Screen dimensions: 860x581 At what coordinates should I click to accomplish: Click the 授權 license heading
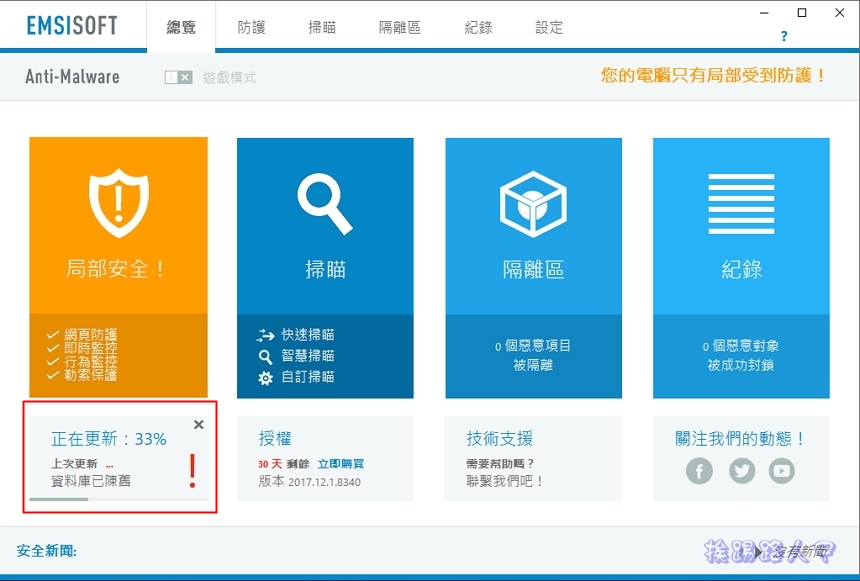tap(275, 439)
